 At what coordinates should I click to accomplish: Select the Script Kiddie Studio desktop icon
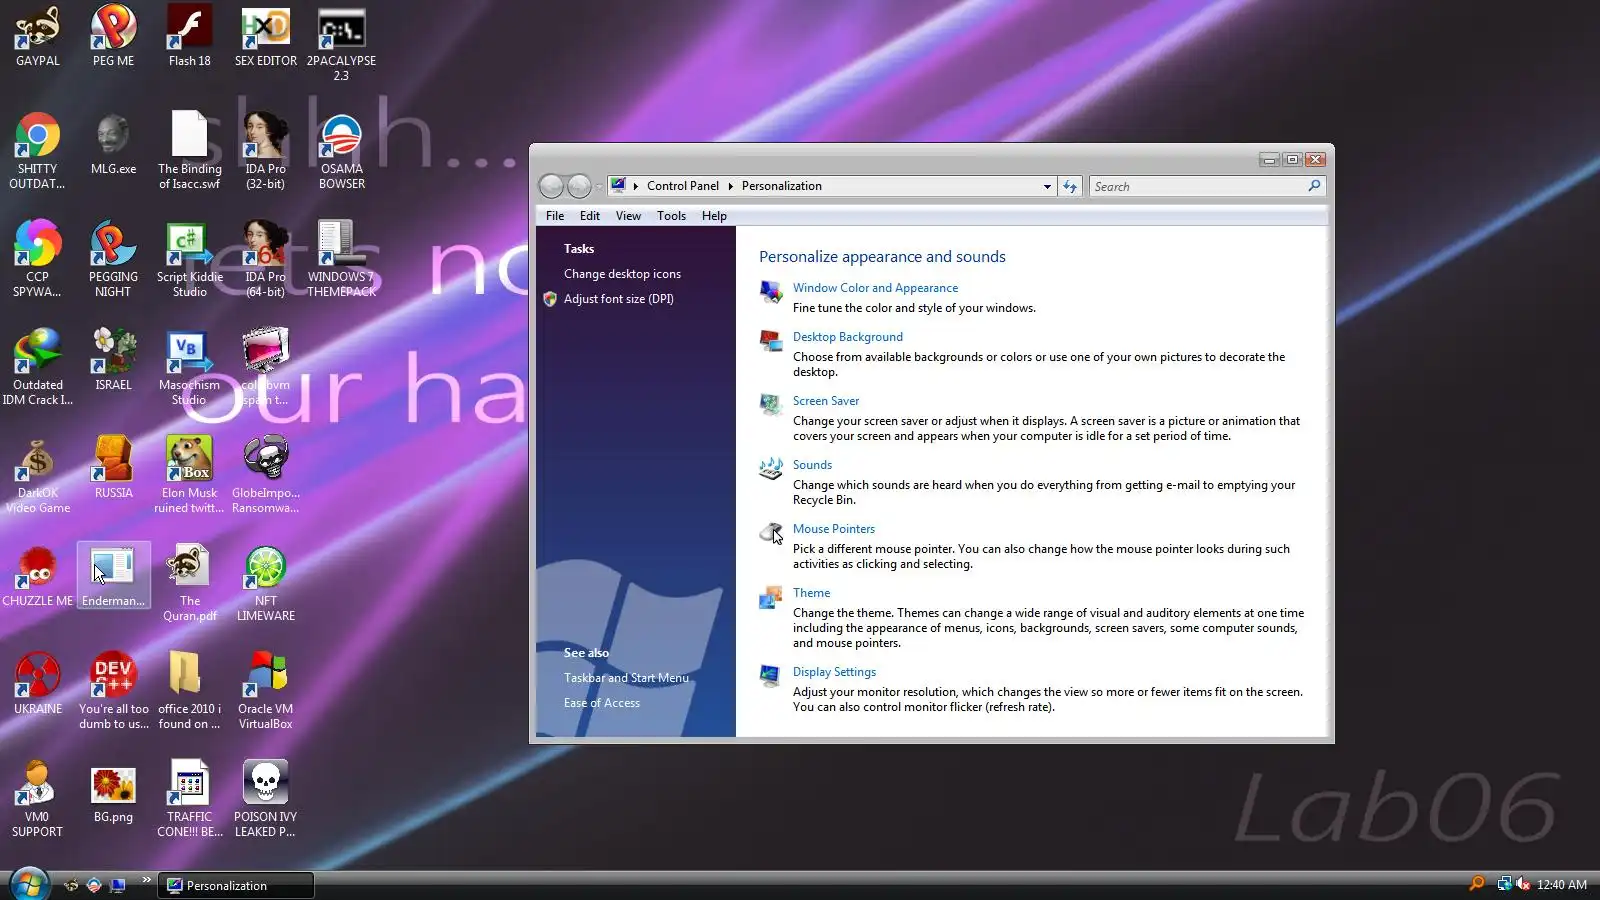click(x=189, y=259)
